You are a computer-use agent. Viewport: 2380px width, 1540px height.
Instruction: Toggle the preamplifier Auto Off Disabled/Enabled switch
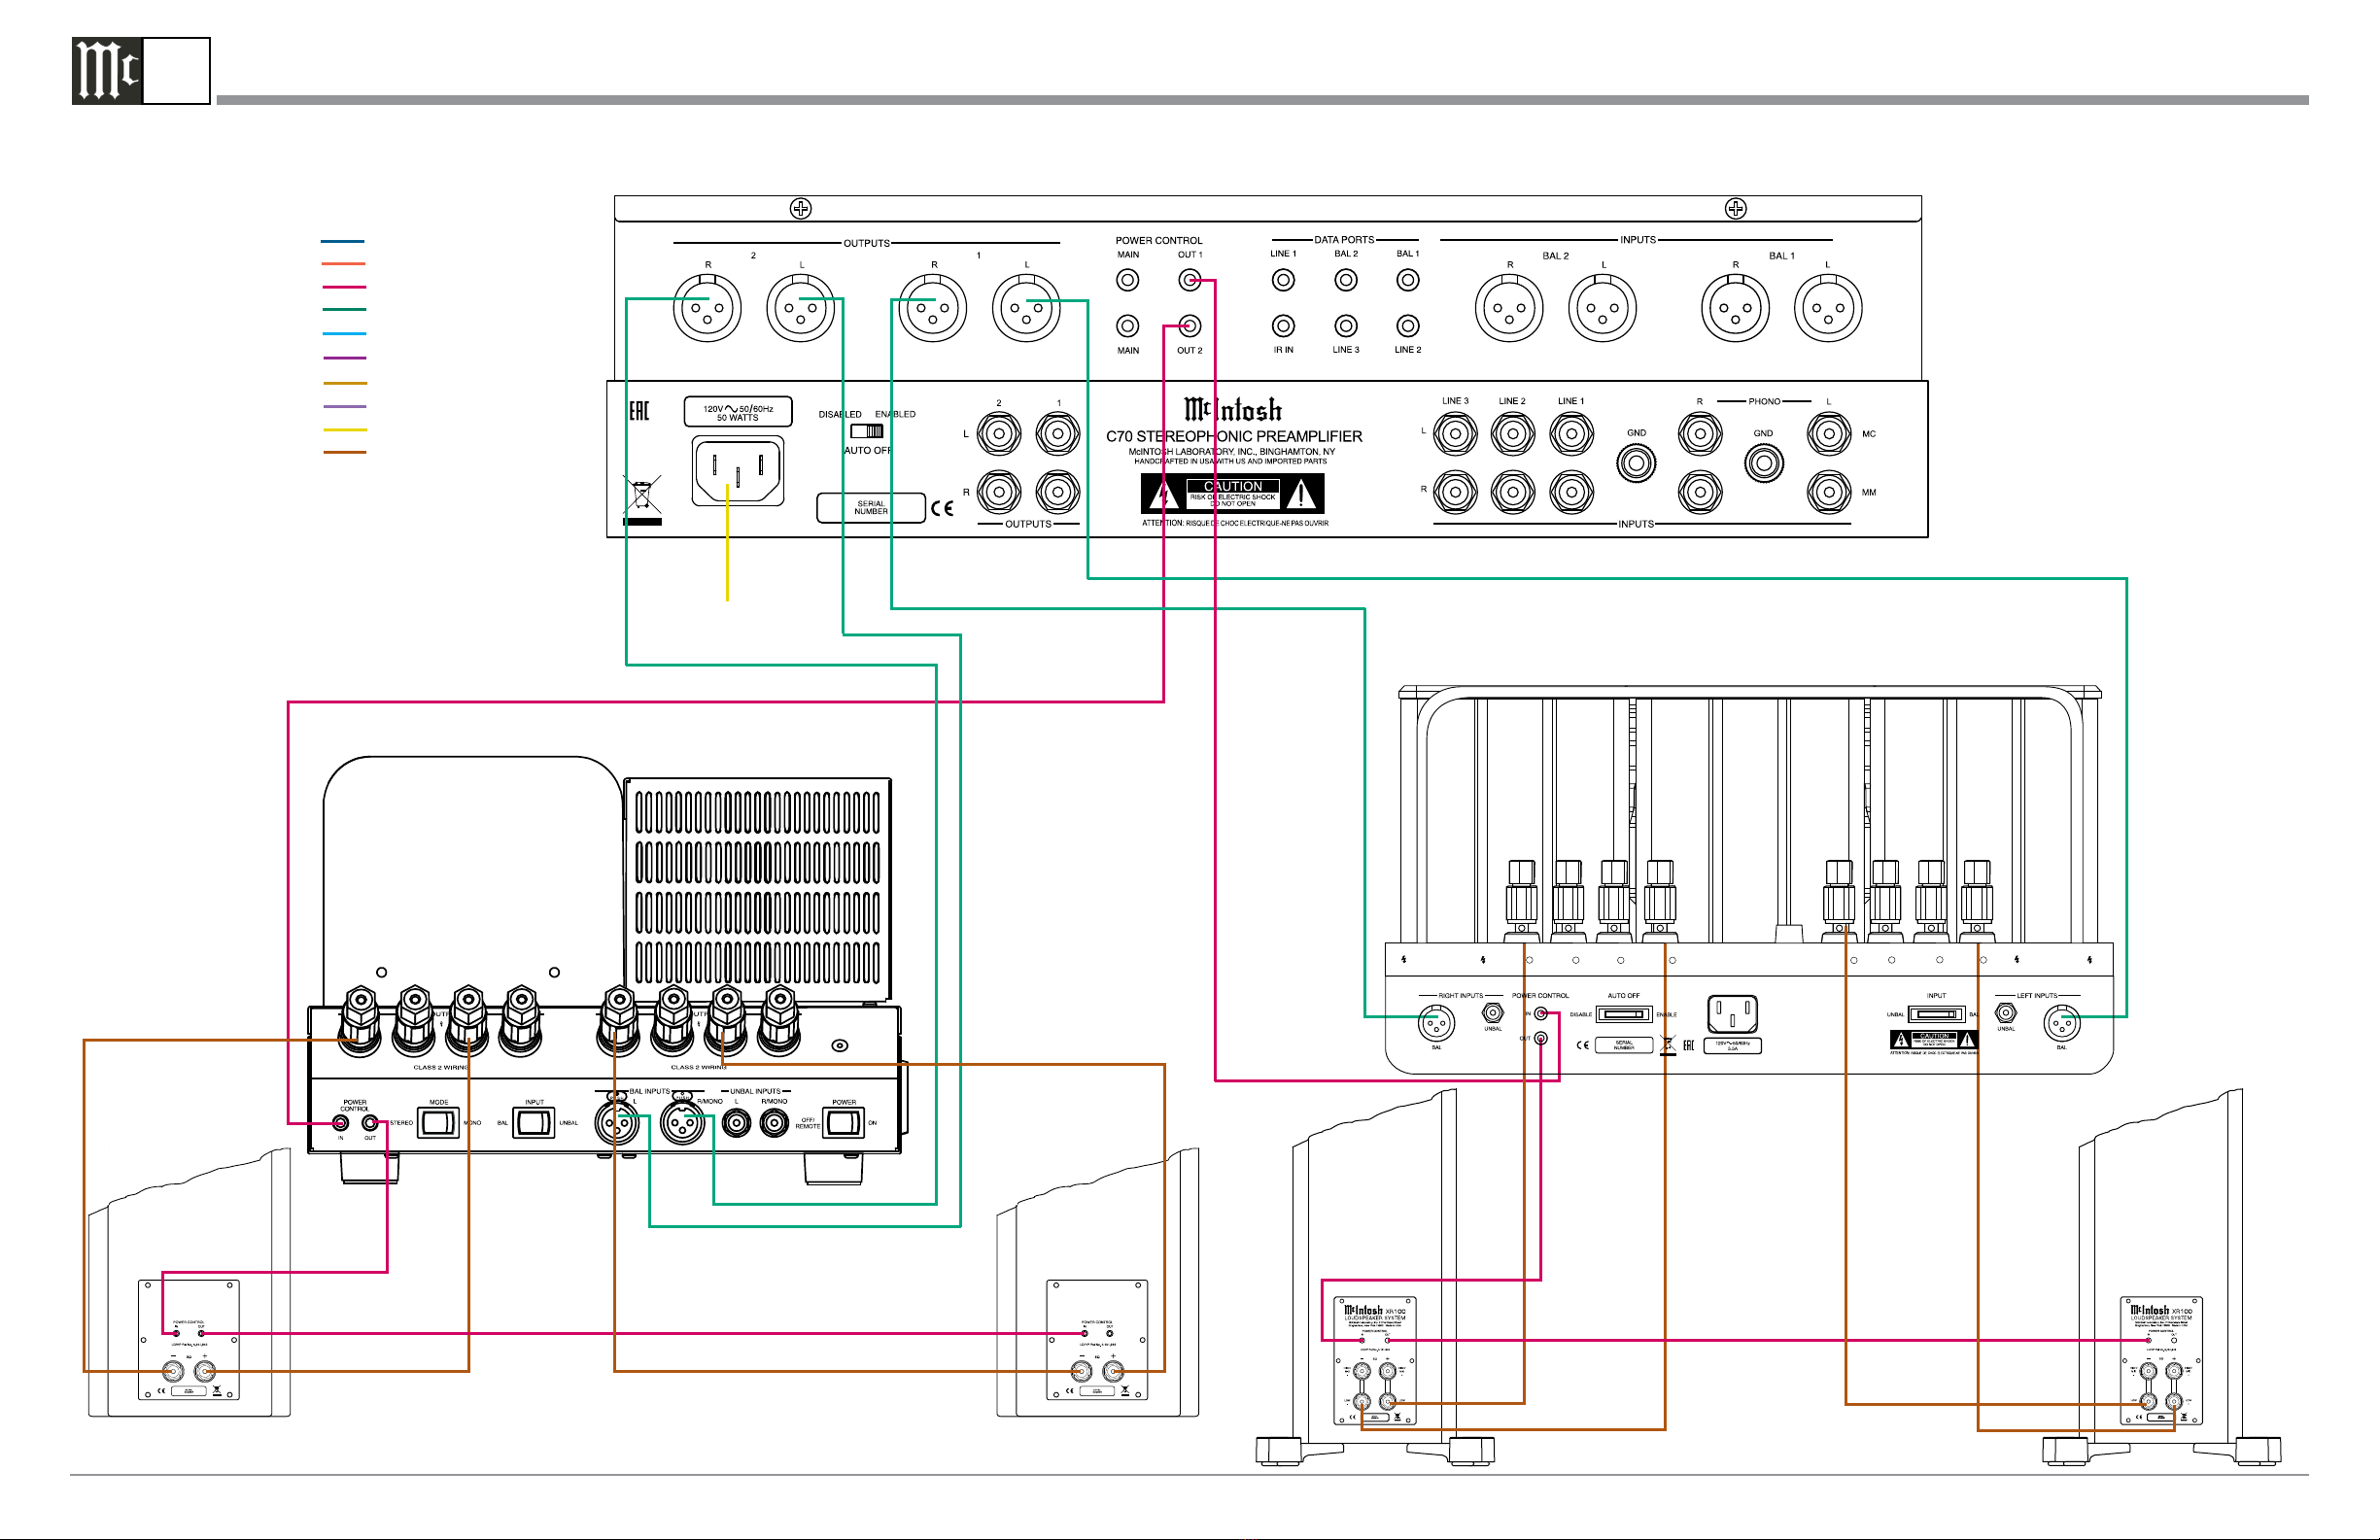[x=867, y=431]
